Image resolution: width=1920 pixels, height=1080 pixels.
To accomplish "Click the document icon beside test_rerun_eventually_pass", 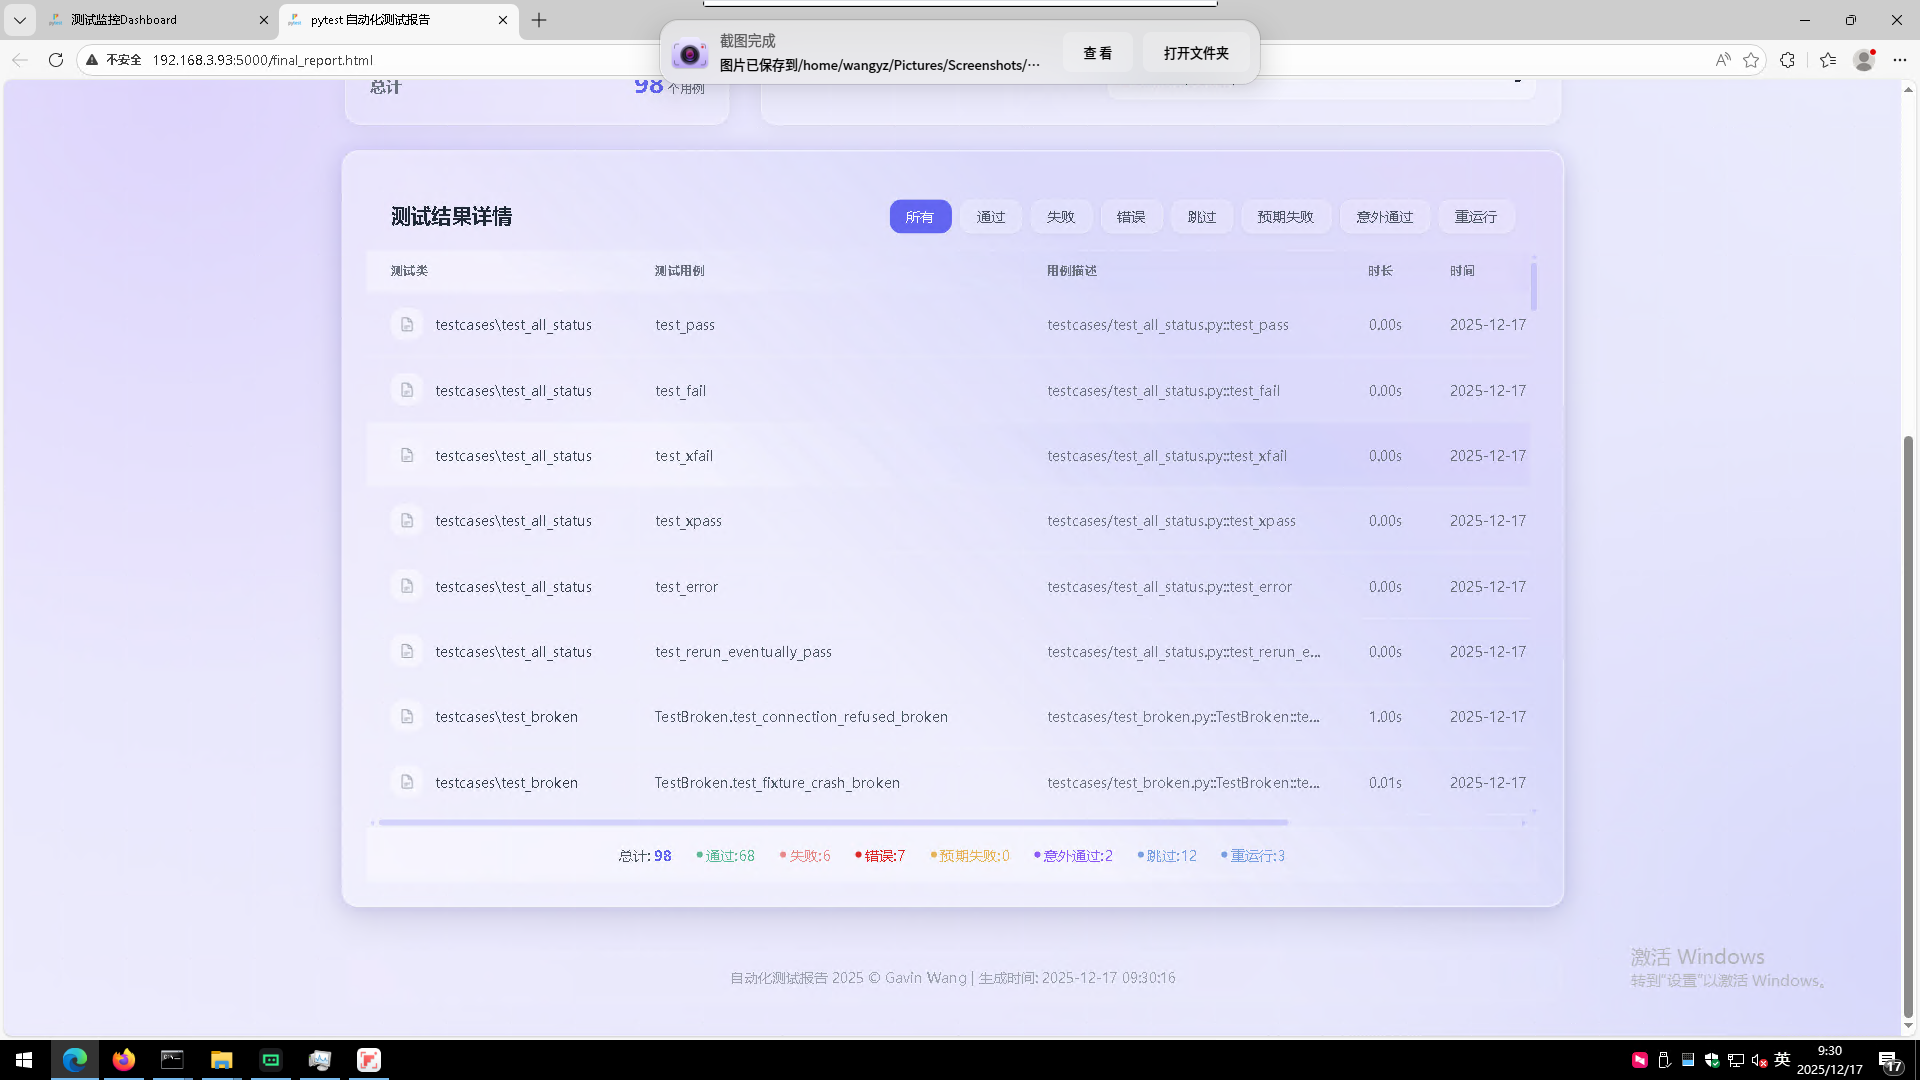I will [407, 651].
